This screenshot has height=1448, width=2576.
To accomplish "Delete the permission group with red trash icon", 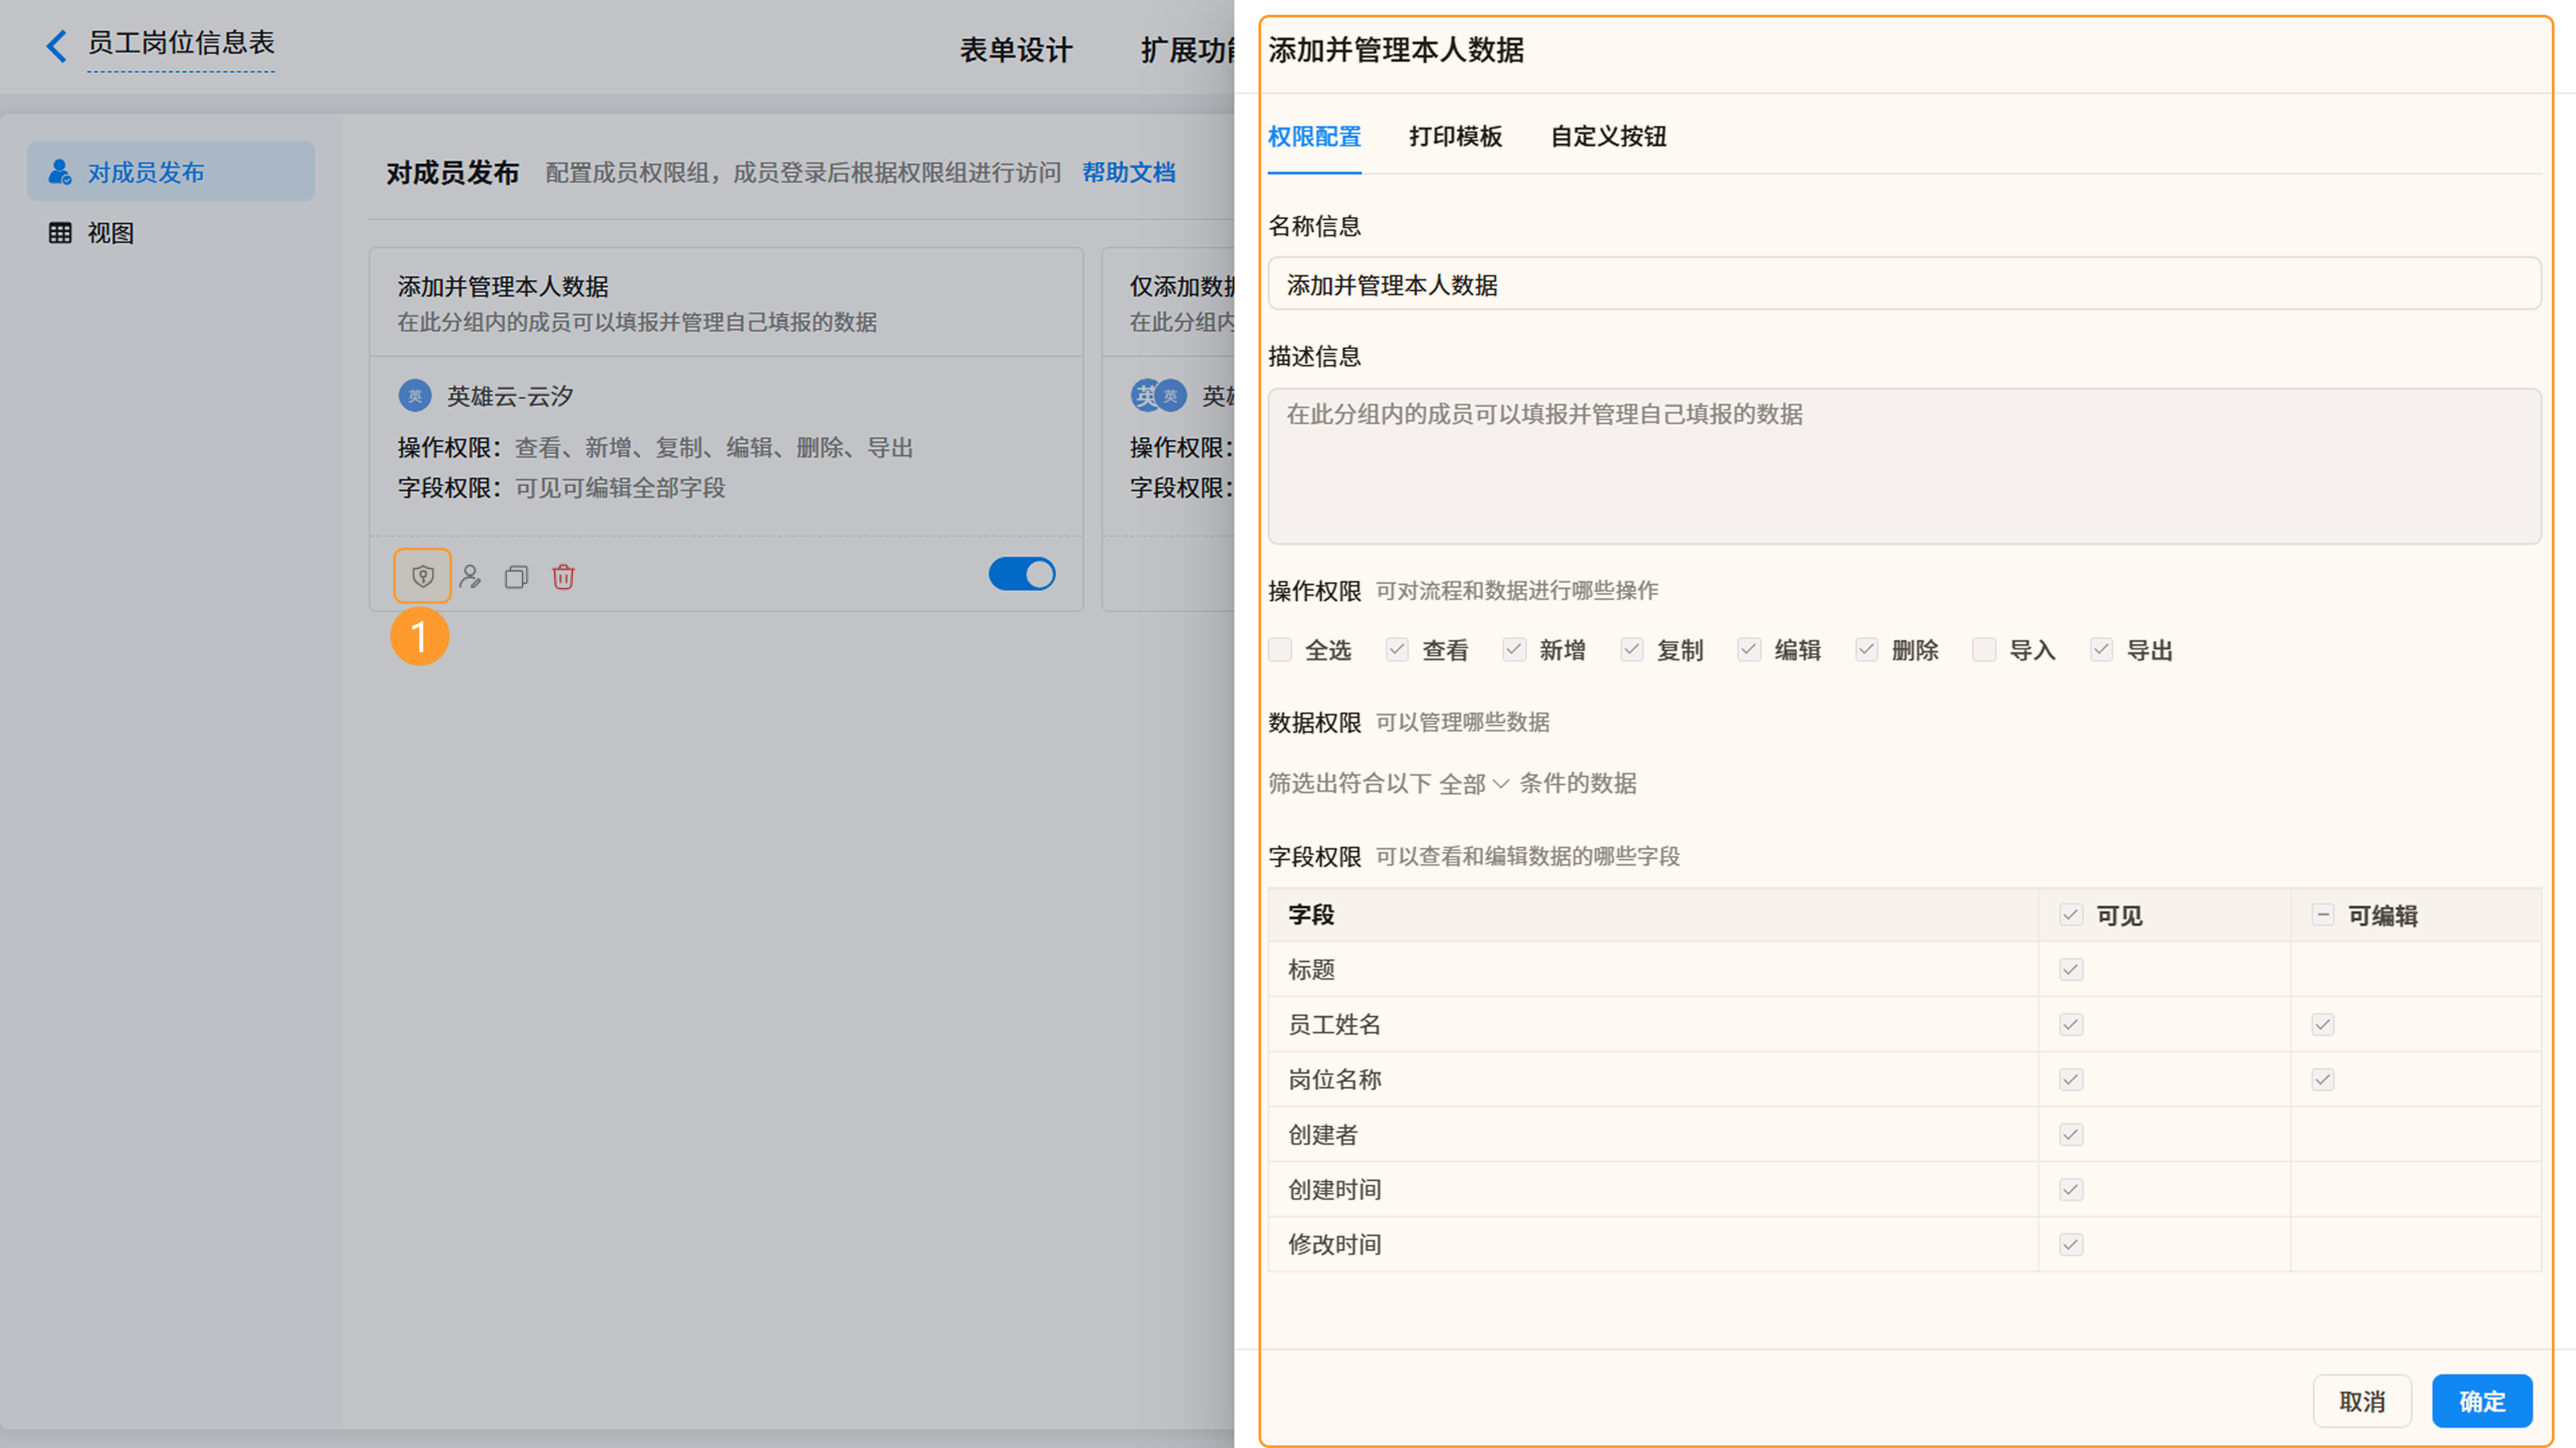I will [563, 576].
